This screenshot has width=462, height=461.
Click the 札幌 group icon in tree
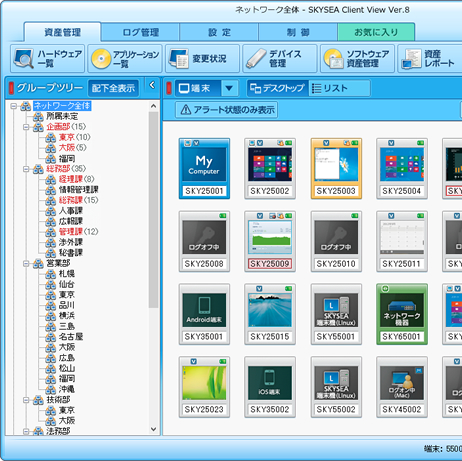[x=51, y=274]
